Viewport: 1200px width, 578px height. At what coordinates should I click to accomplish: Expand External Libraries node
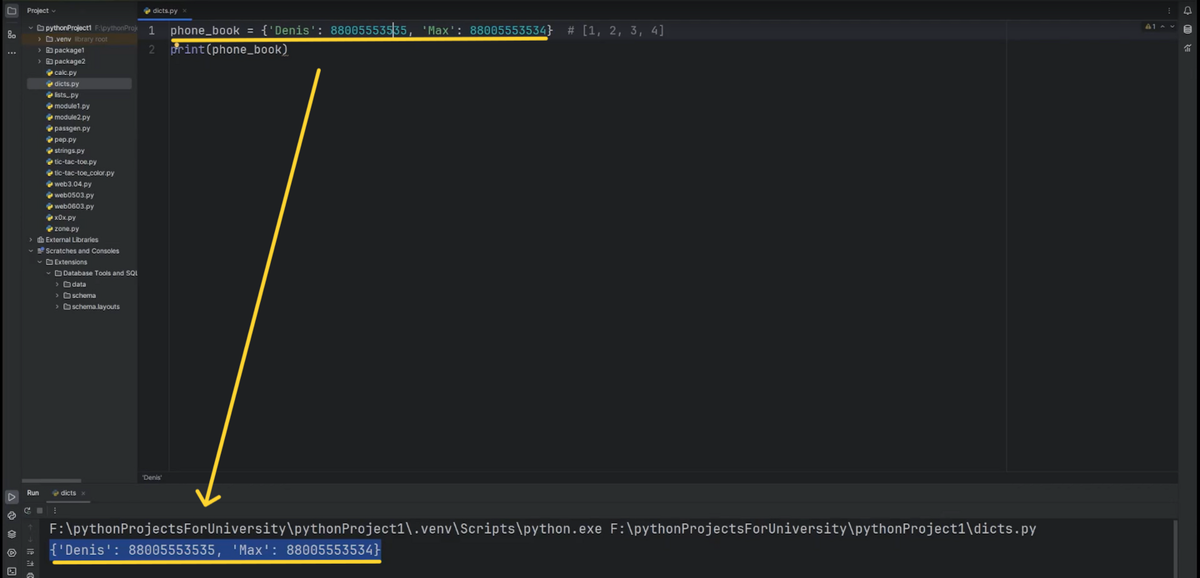31,240
